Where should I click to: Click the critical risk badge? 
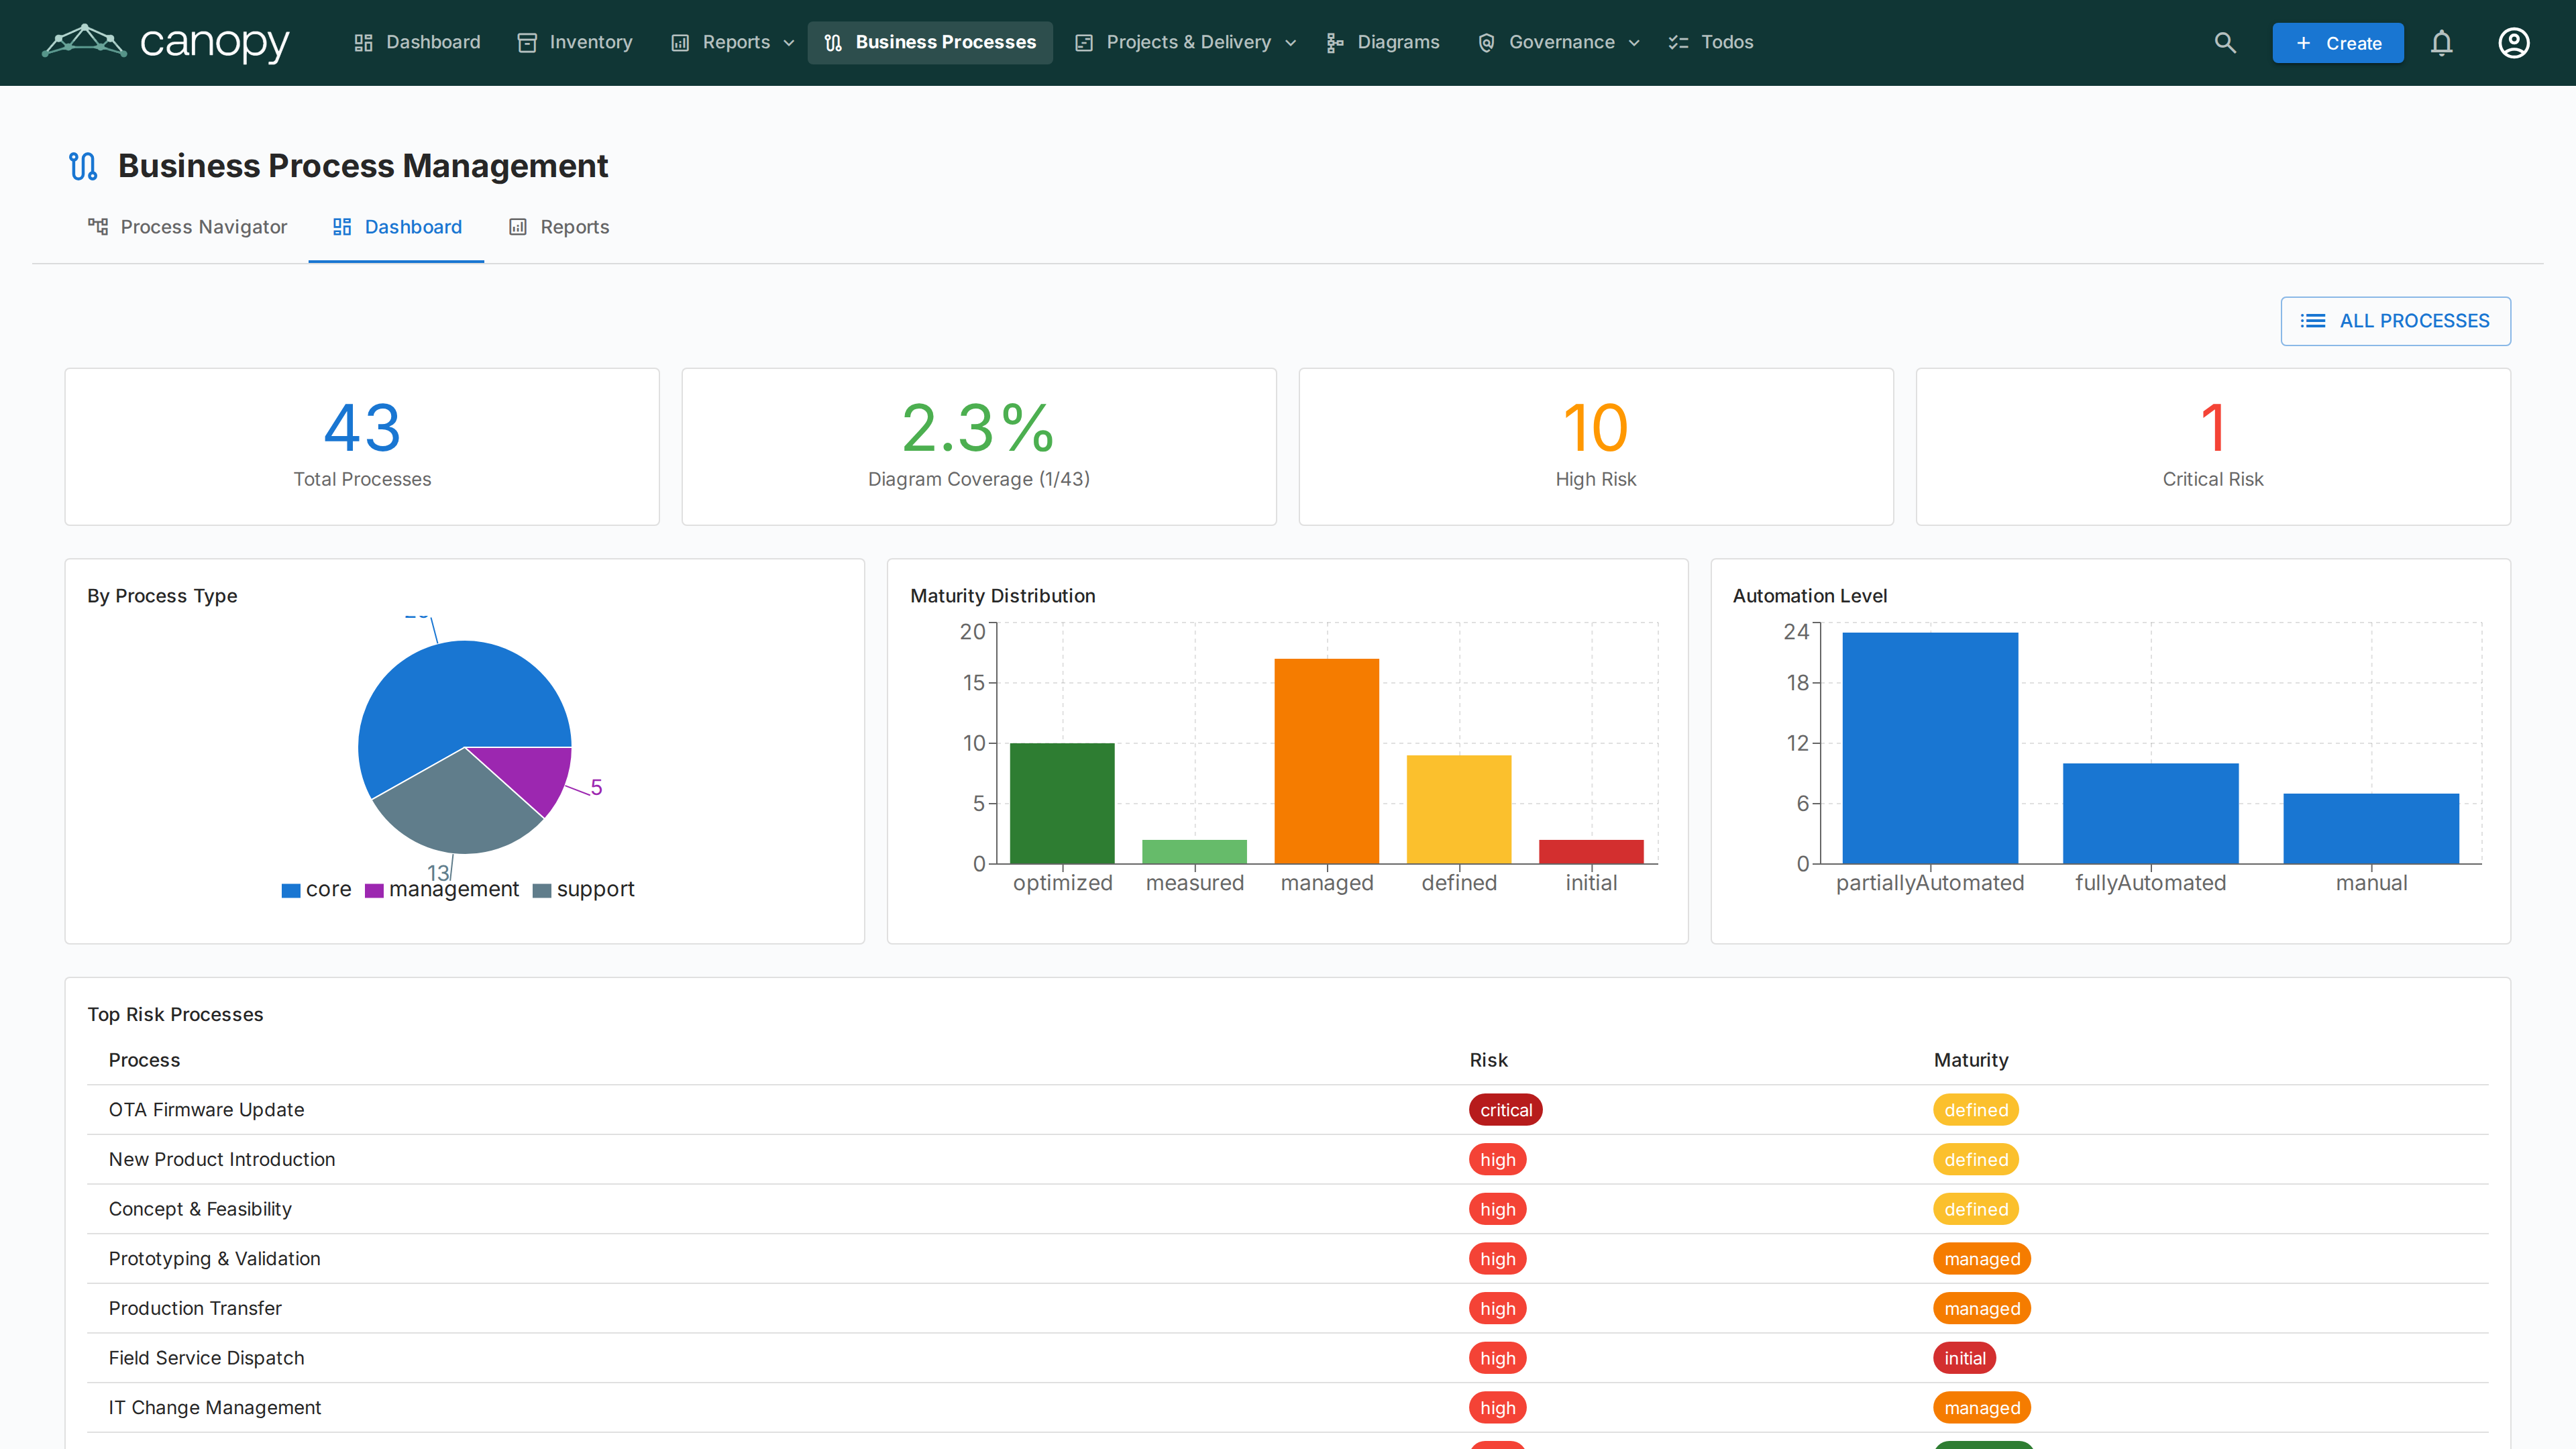[1506, 1109]
